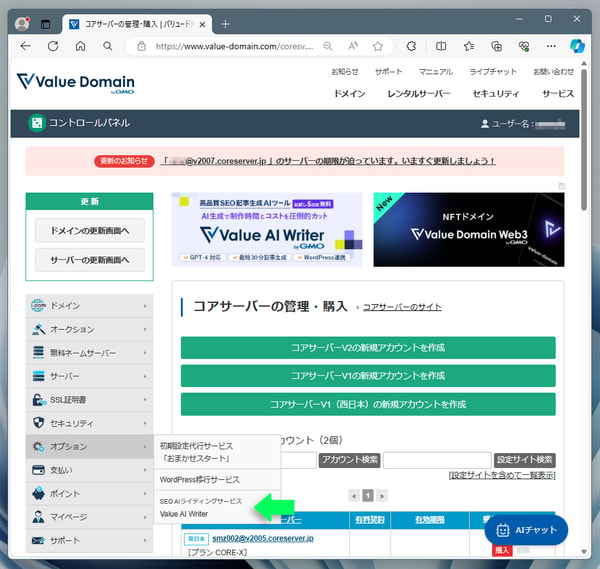This screenshot has width=600, height=569.
Task: Click the サポート header link
Action: (x=388, y=72)
